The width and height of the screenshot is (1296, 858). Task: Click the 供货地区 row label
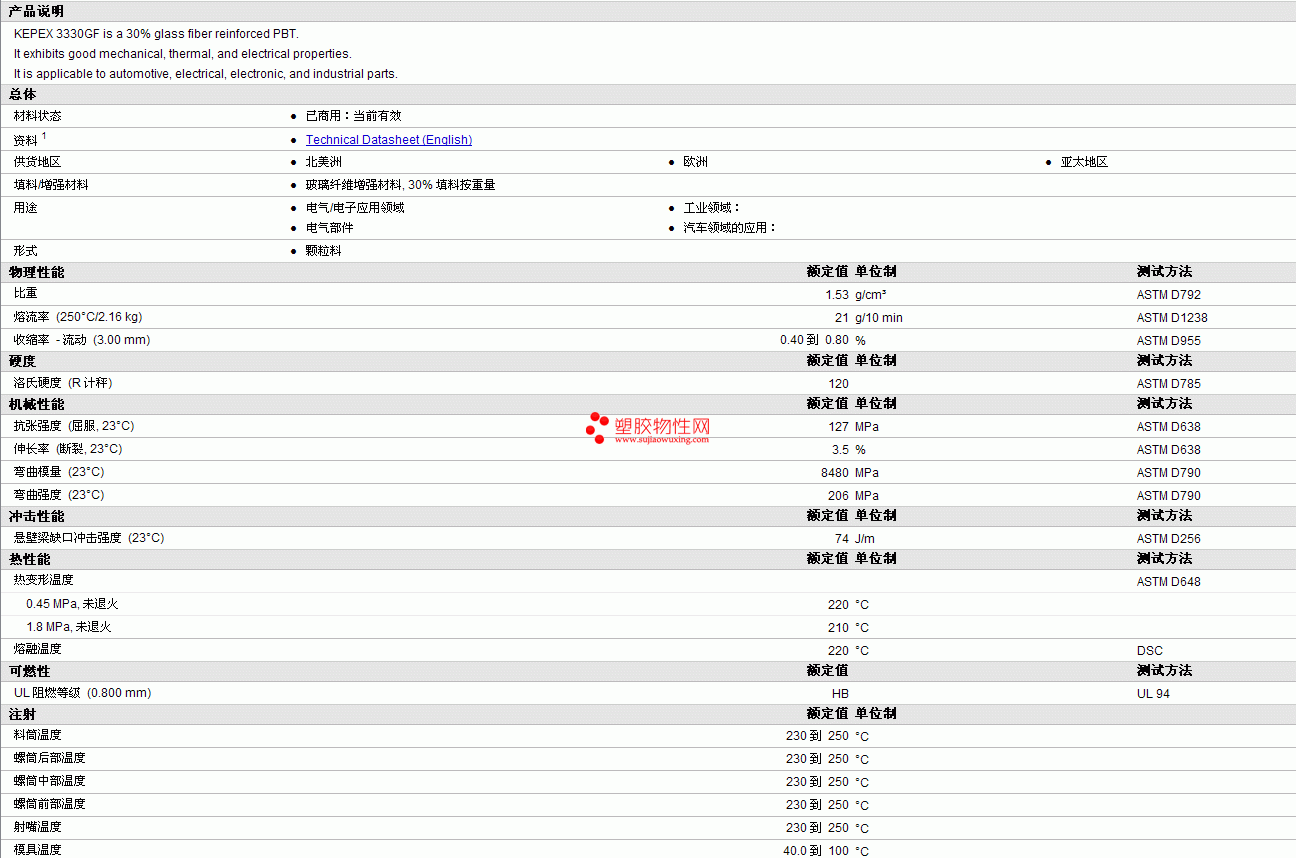(37, 162)
